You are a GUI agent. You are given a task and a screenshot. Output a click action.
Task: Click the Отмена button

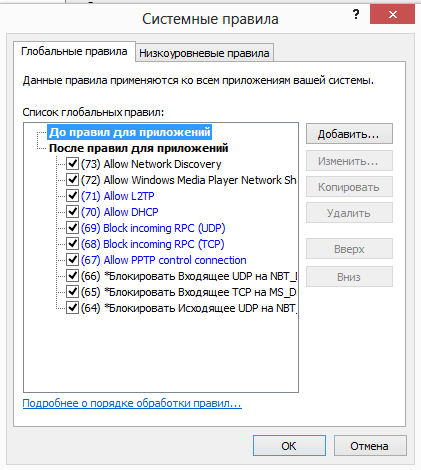click(370, 446)
